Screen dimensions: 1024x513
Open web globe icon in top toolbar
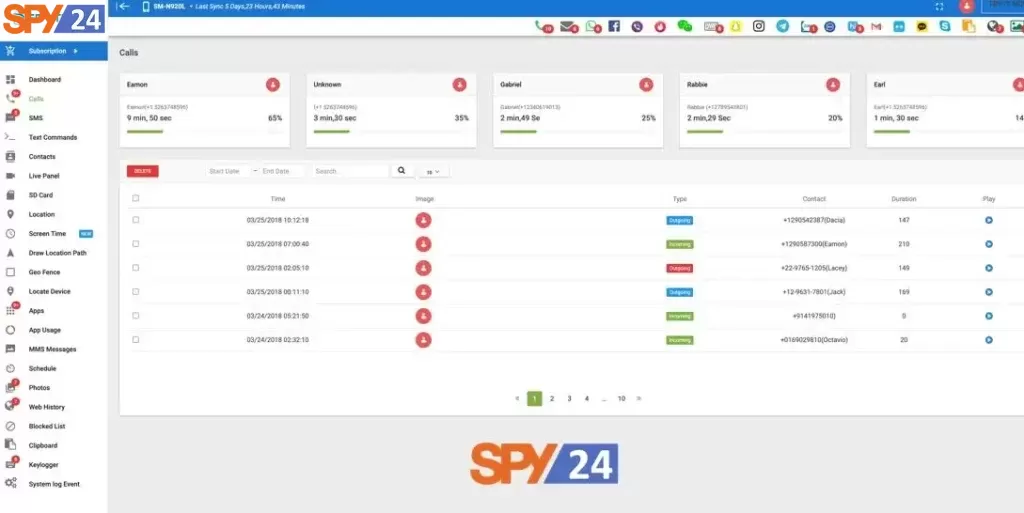(x=995, y=27)
